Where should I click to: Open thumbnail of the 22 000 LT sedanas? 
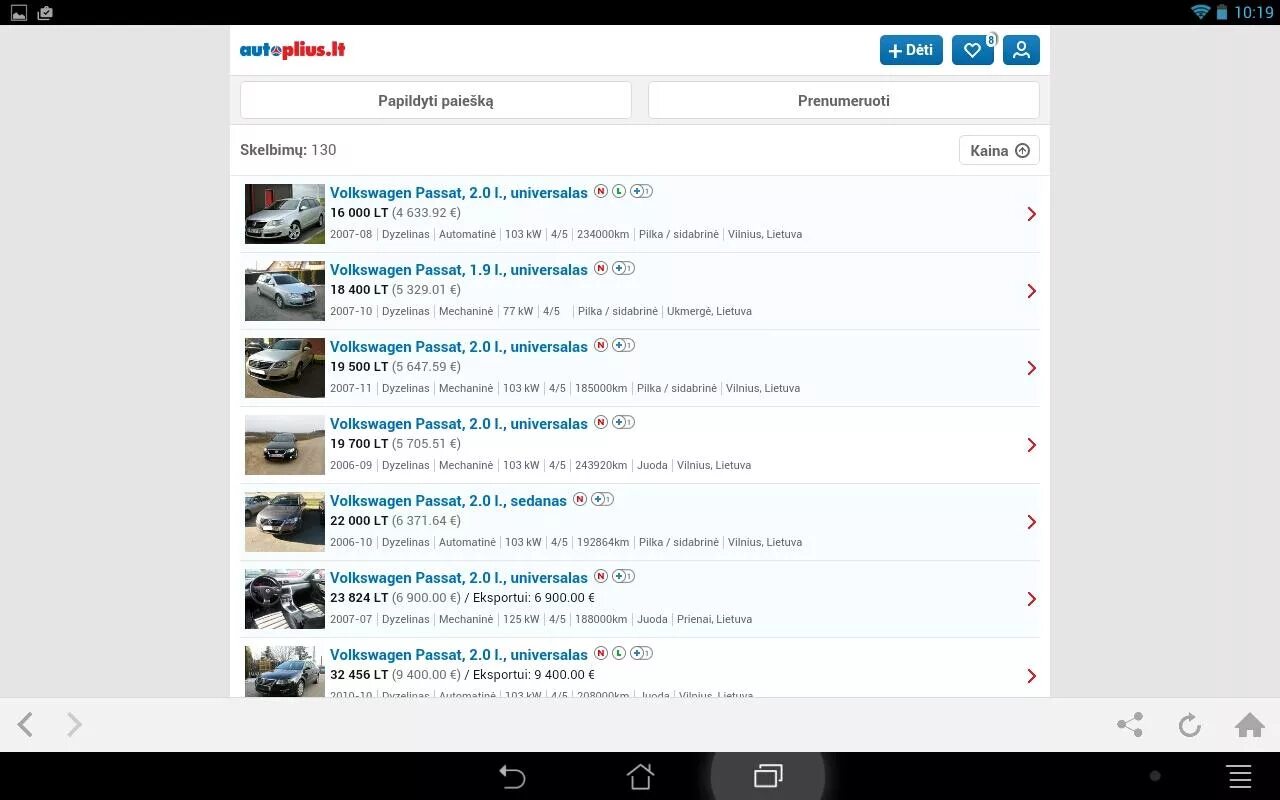click(285, 522)
